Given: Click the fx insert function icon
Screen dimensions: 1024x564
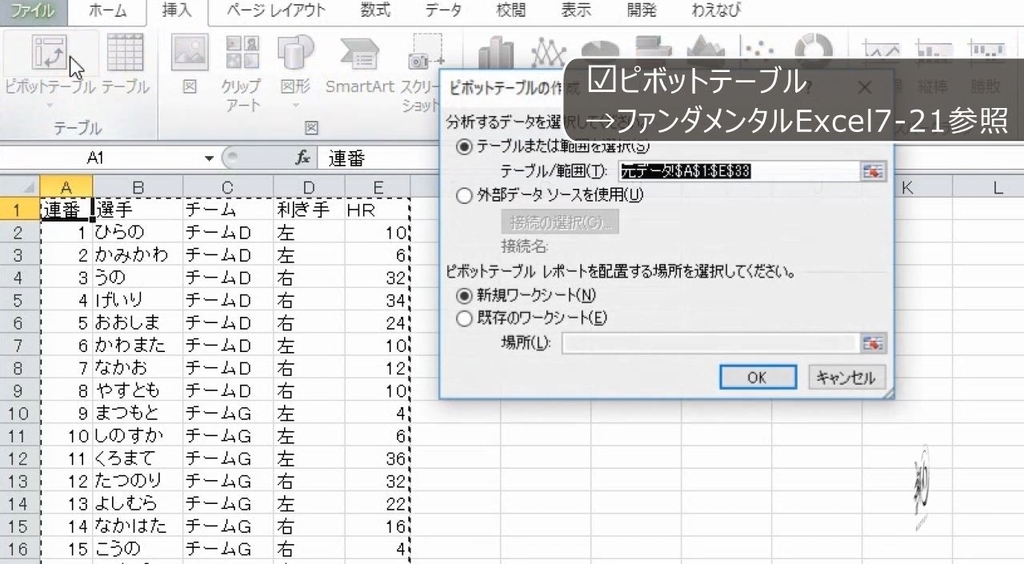Looking at the screenshot, I should (x=302, y=157).
